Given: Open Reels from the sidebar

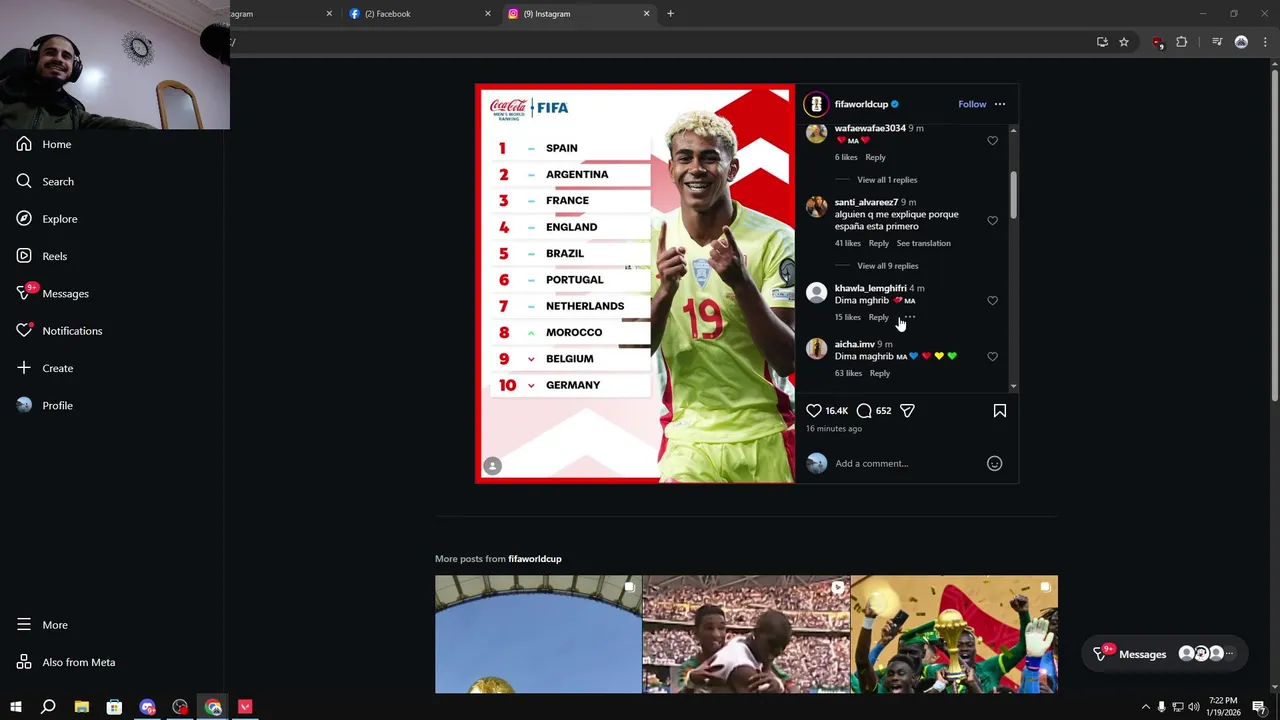Looking at the screenshot, I should coord(42,256).
